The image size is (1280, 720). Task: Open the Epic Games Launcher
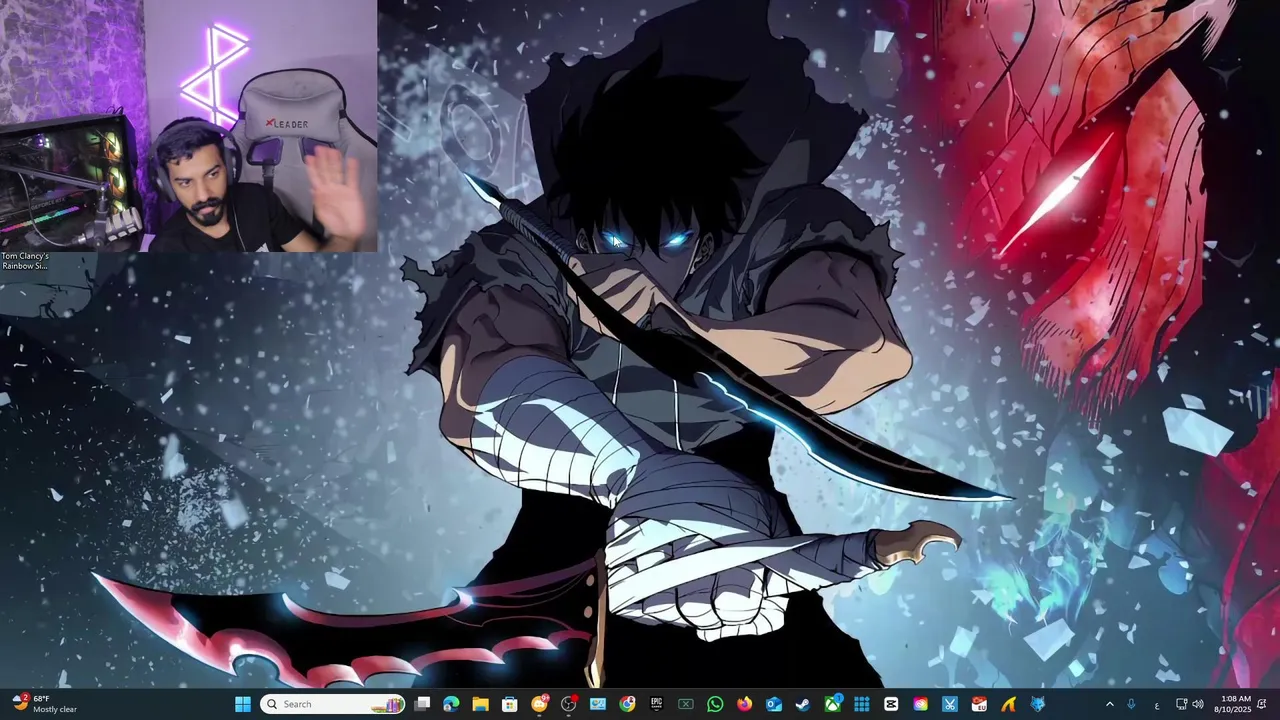coord(656,704)
